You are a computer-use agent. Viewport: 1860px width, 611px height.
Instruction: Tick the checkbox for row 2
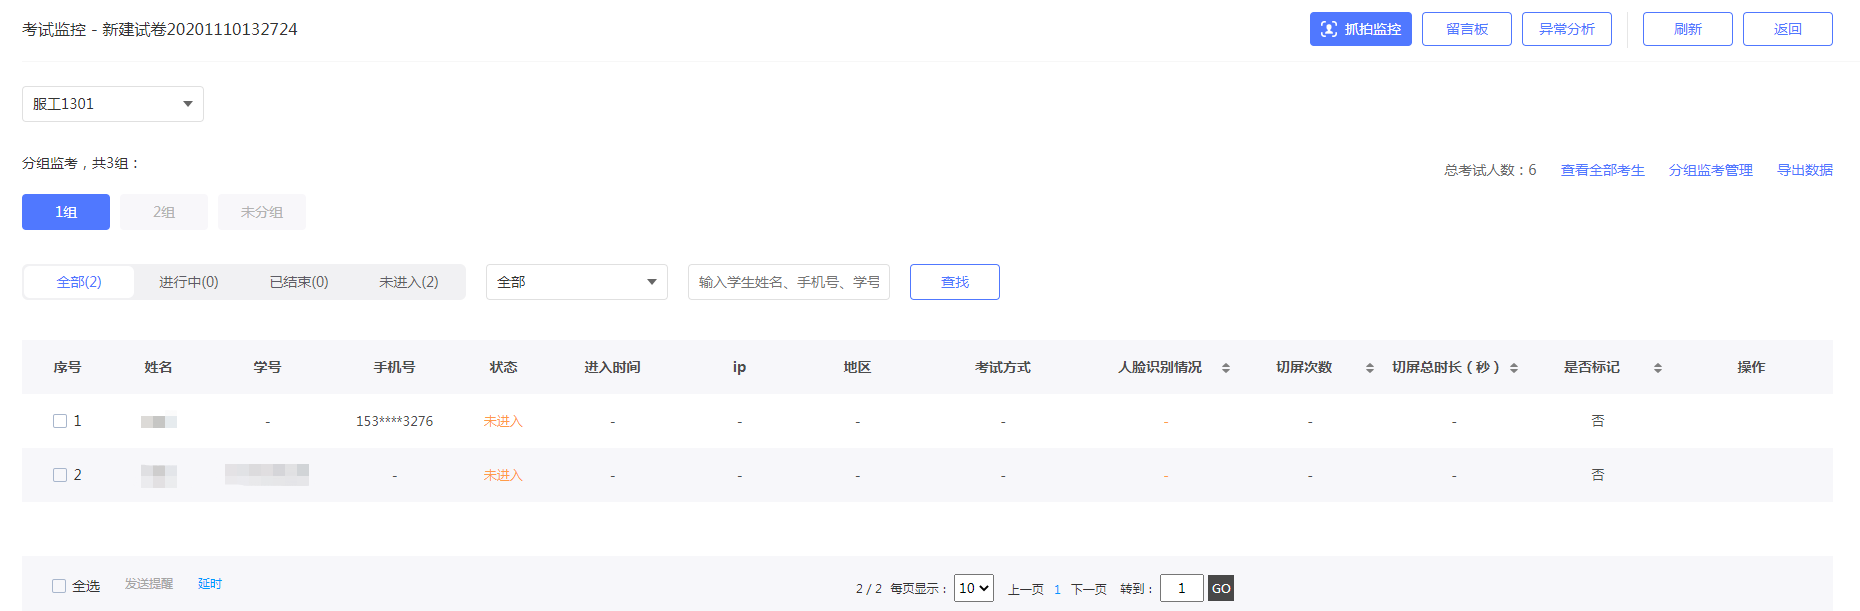coord(60,475)
